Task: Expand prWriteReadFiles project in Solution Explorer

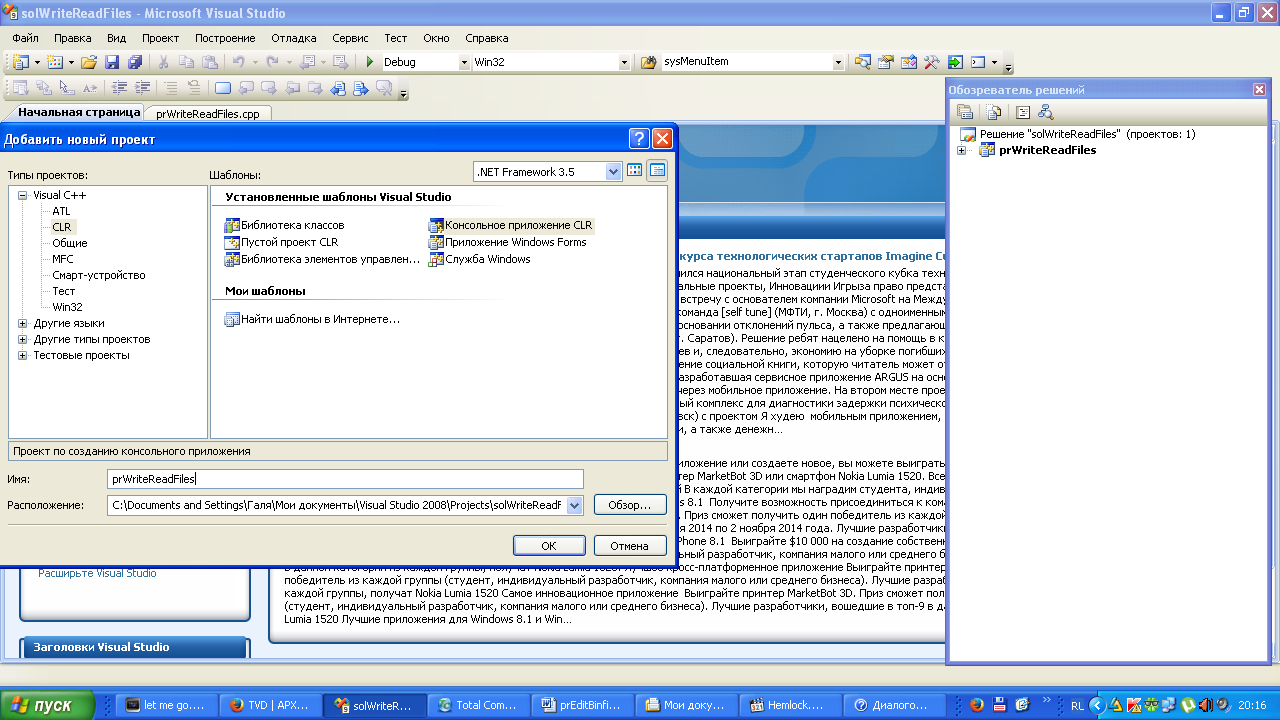Action: [x=962, y=150]
